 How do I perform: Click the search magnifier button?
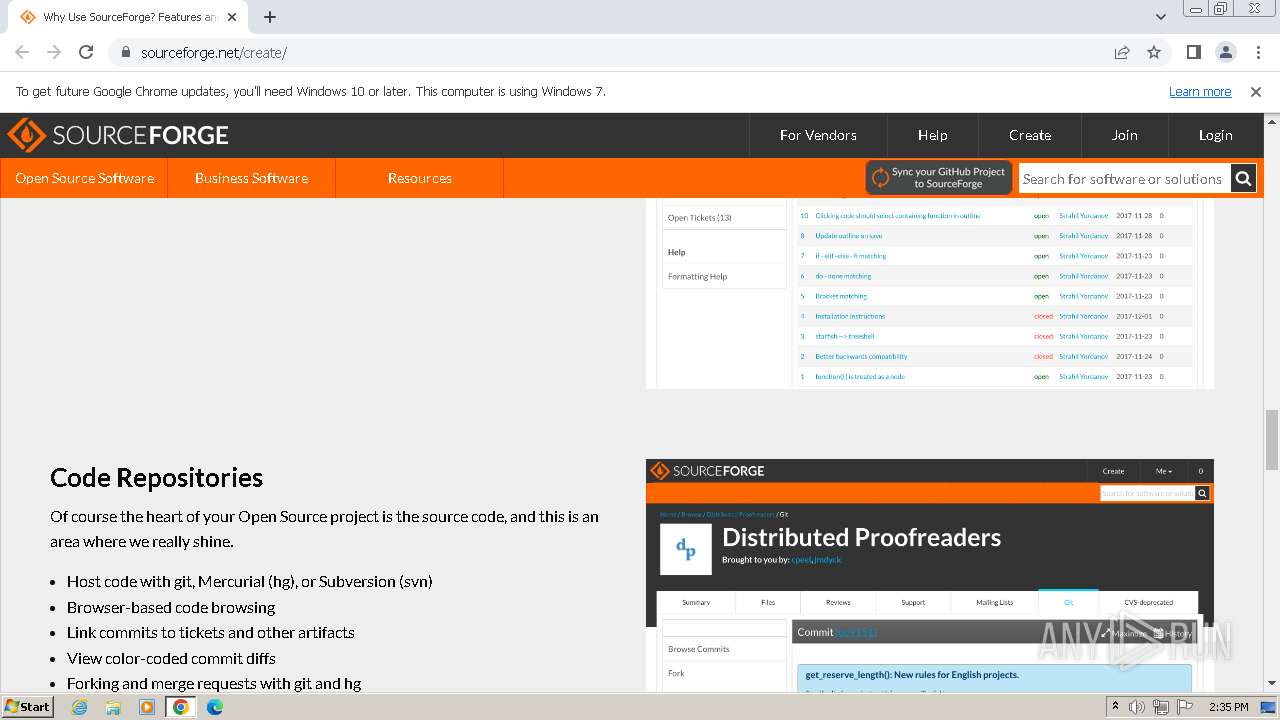click(1243, 179)
